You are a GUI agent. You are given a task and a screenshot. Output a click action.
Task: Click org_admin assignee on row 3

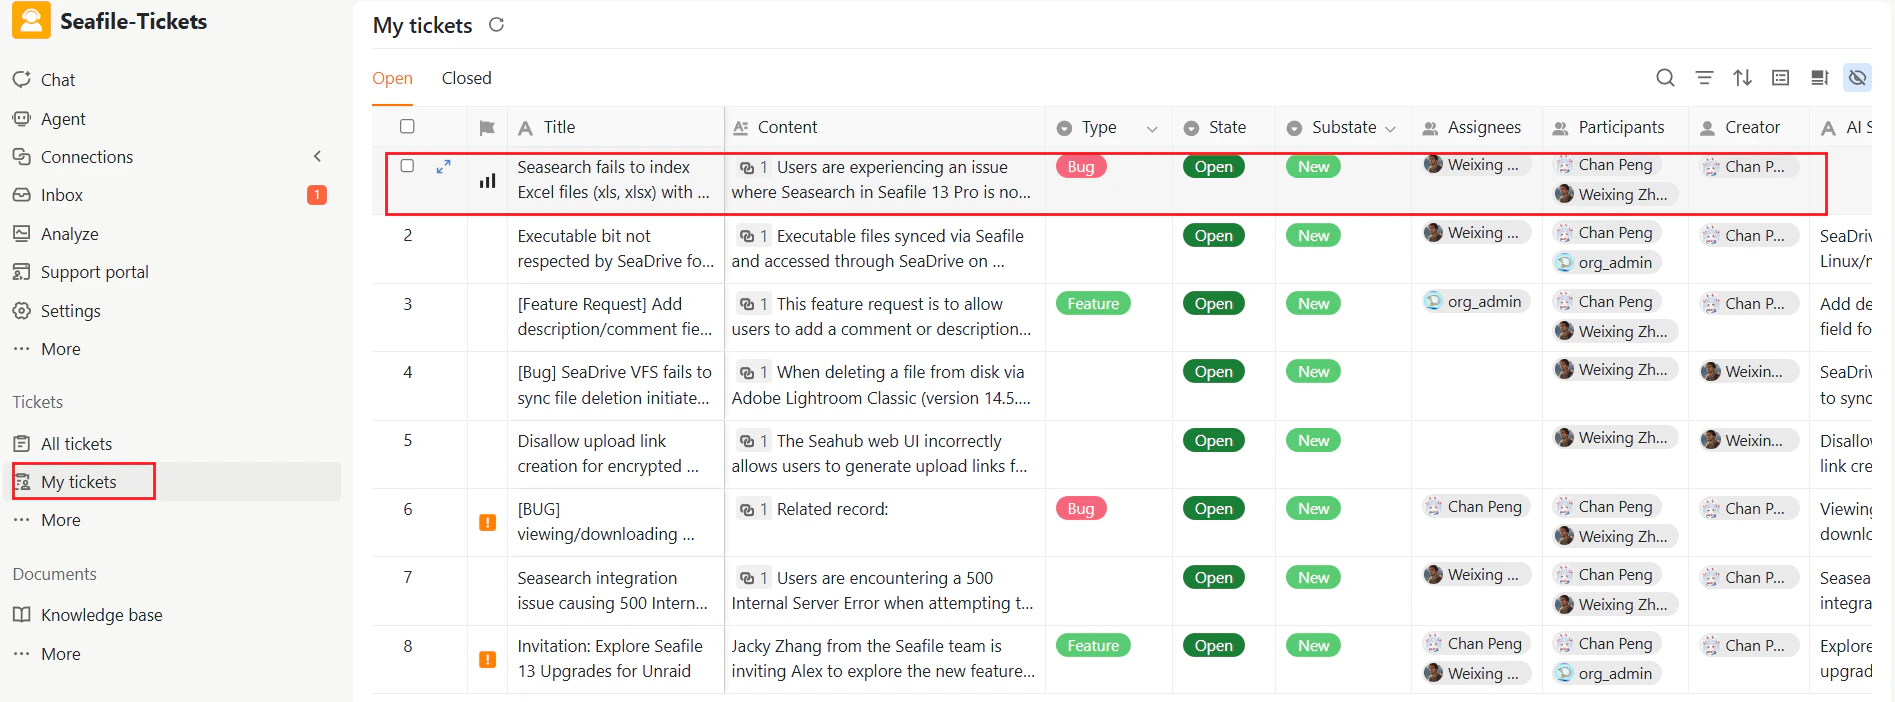coord(1476,302)
